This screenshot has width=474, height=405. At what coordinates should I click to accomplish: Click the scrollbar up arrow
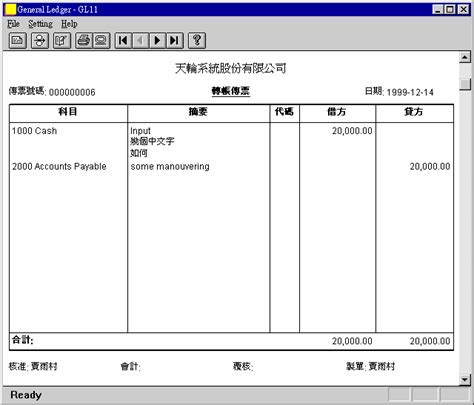click(465, 57)
